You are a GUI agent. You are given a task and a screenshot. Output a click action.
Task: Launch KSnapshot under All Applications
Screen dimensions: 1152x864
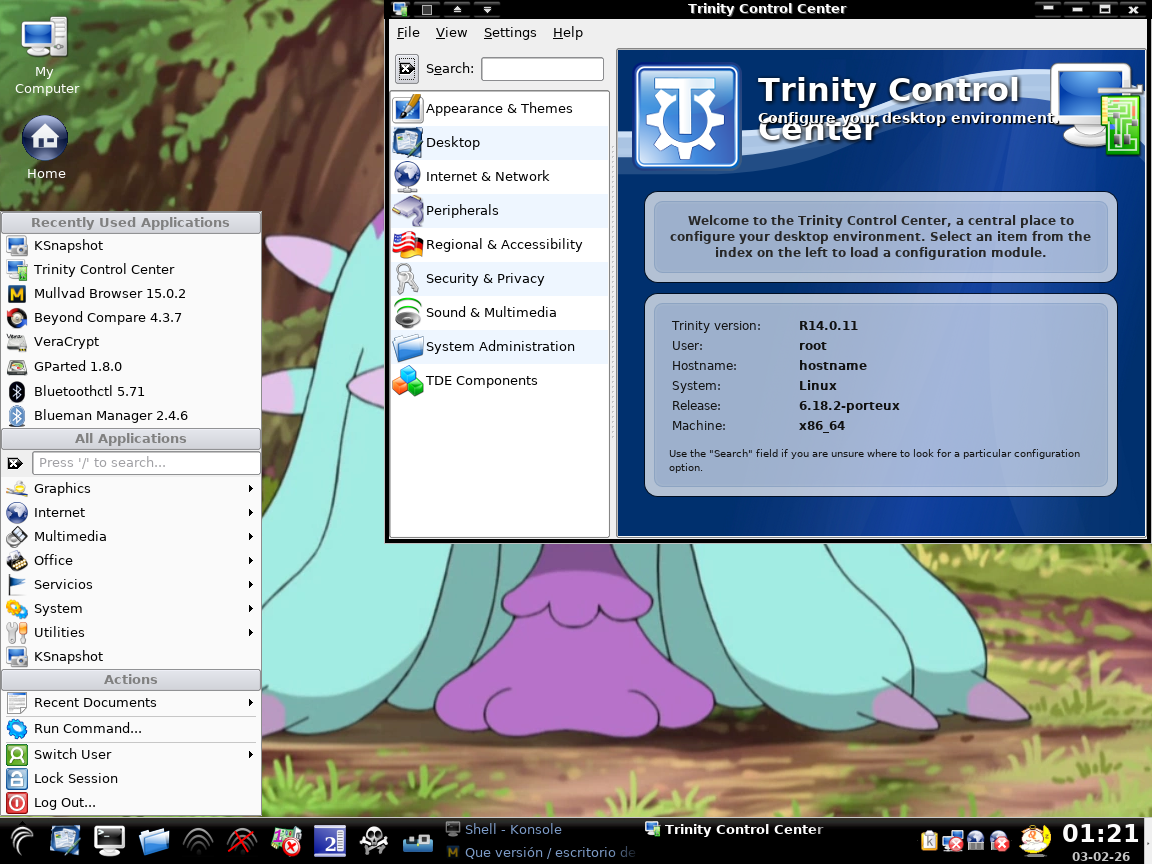click(x=131, y=657)
